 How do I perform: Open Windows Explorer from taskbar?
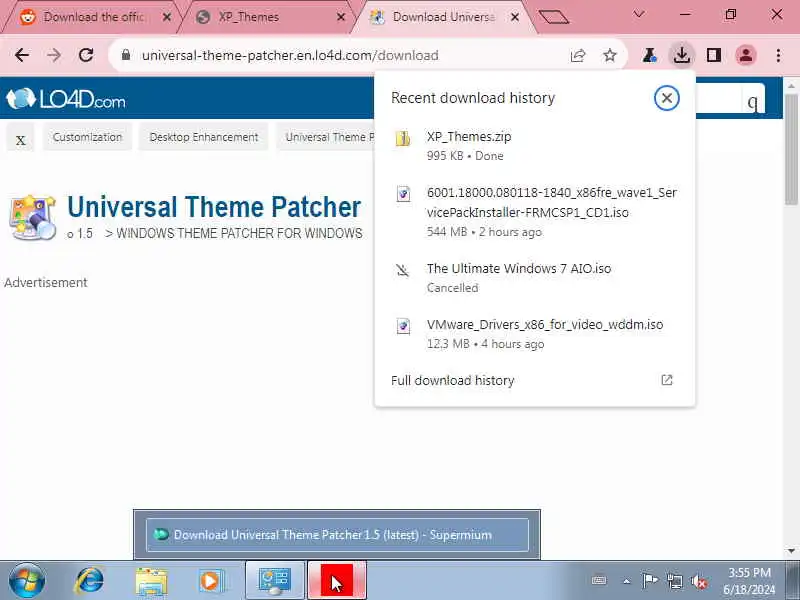(151, 582)
